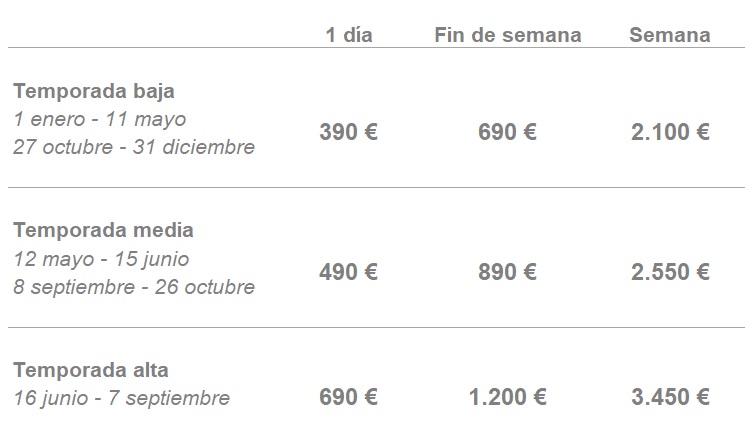Select the 3.450 € weekly price
756x429 pixels.
670,397
